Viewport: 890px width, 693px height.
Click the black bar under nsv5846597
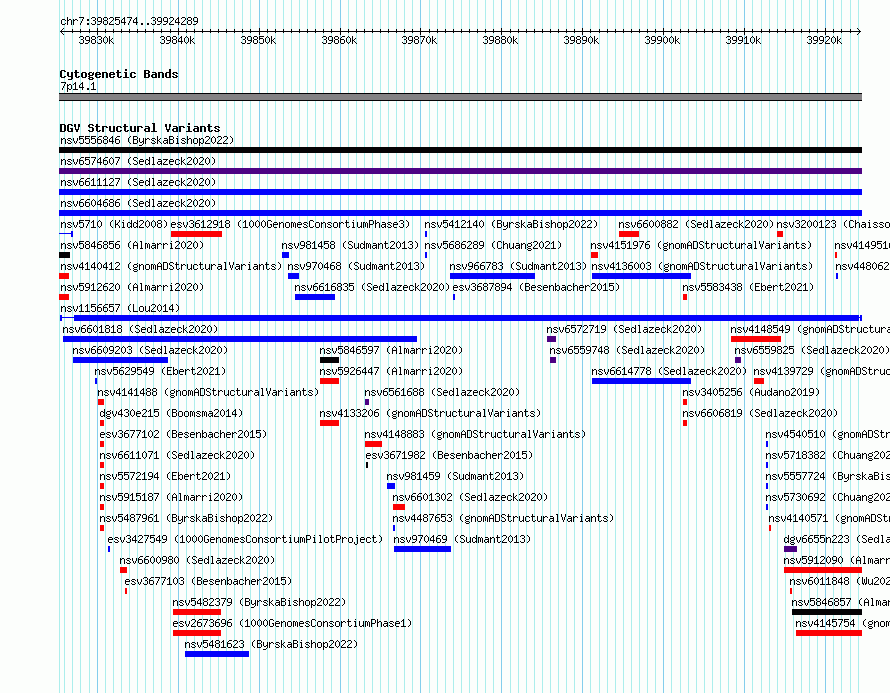tap(329, 360)
